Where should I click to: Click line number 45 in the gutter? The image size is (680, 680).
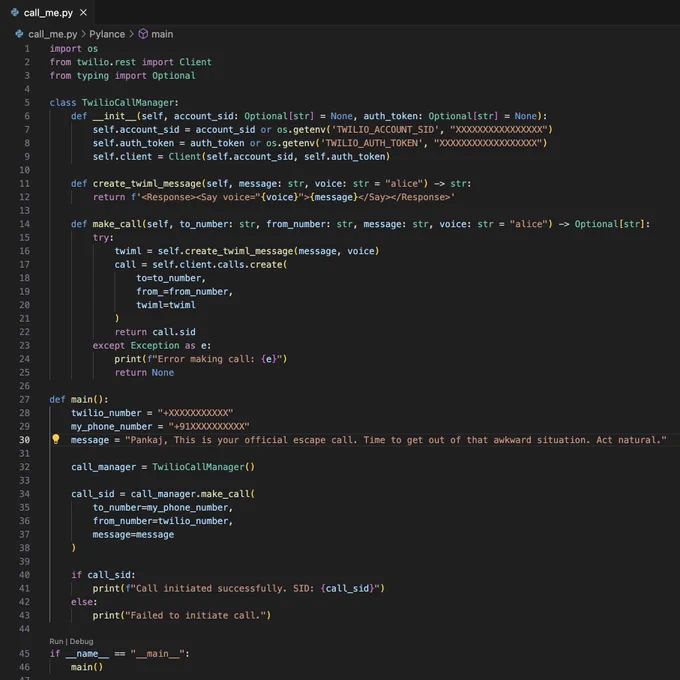tap(25, 653)
